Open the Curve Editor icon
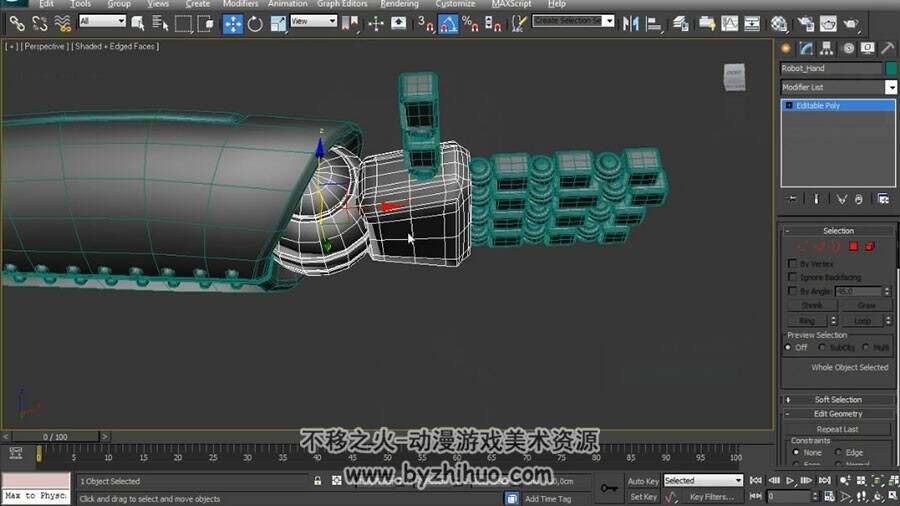The width and height of the screenshot is (900, 506). pyautogui.click(x=730, y=24)
